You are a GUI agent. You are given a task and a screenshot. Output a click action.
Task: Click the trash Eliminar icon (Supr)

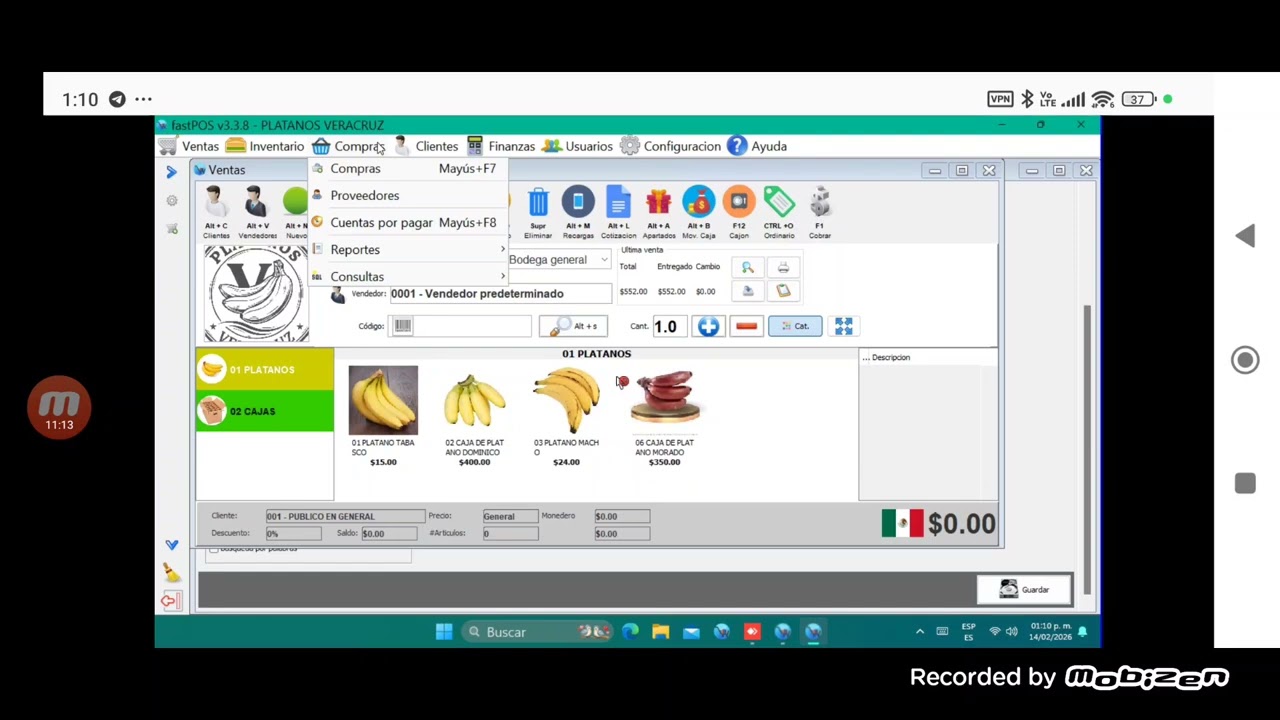coord(538,212)
